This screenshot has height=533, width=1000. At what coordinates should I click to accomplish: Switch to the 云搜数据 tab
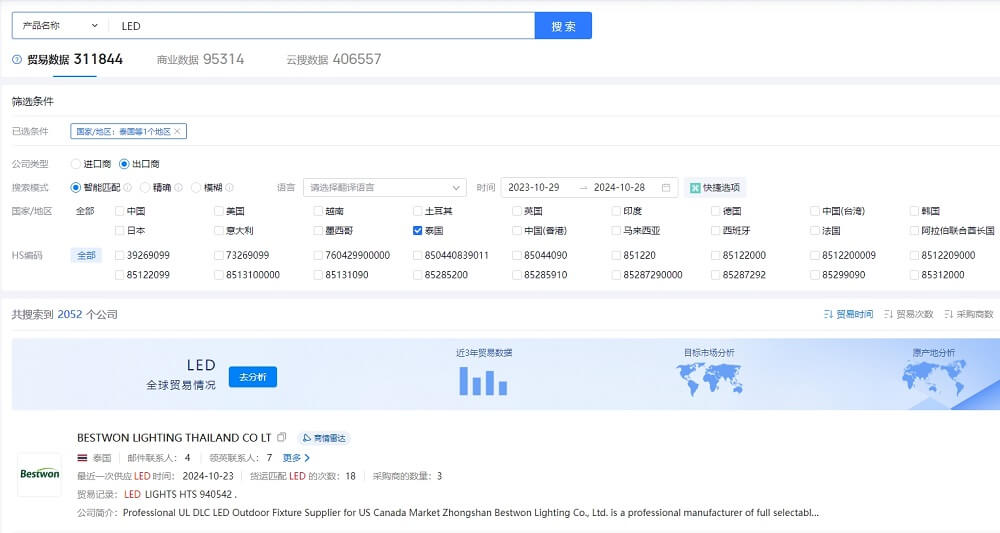tap(334, 59)
